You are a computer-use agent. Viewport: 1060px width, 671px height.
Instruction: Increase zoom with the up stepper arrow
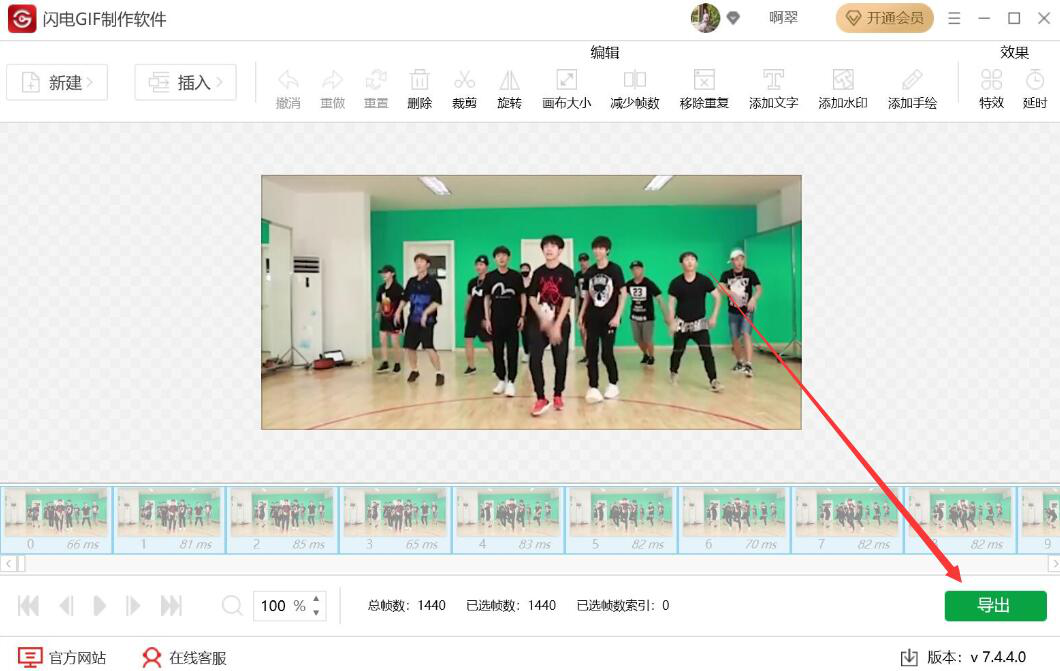pyautogui.click(x=316, y=599)
